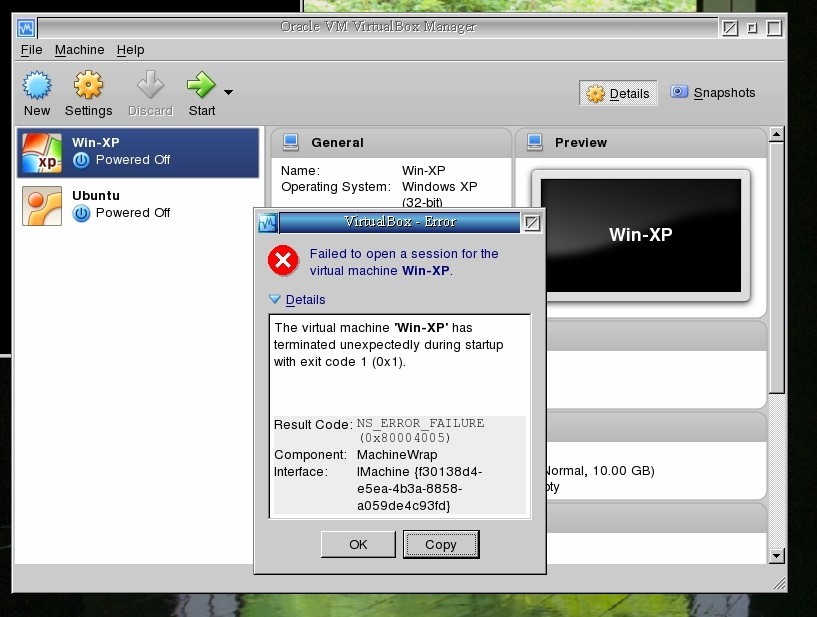Open the Help menu

pos(130,50)
